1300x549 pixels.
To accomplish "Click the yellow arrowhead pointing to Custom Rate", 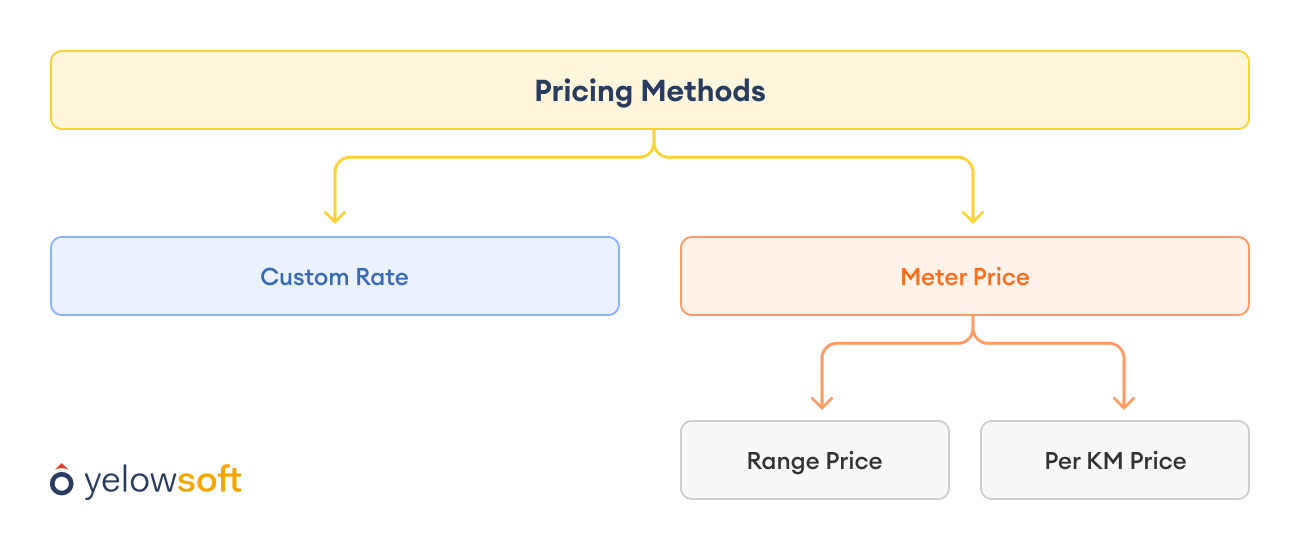I will (335, 215).
